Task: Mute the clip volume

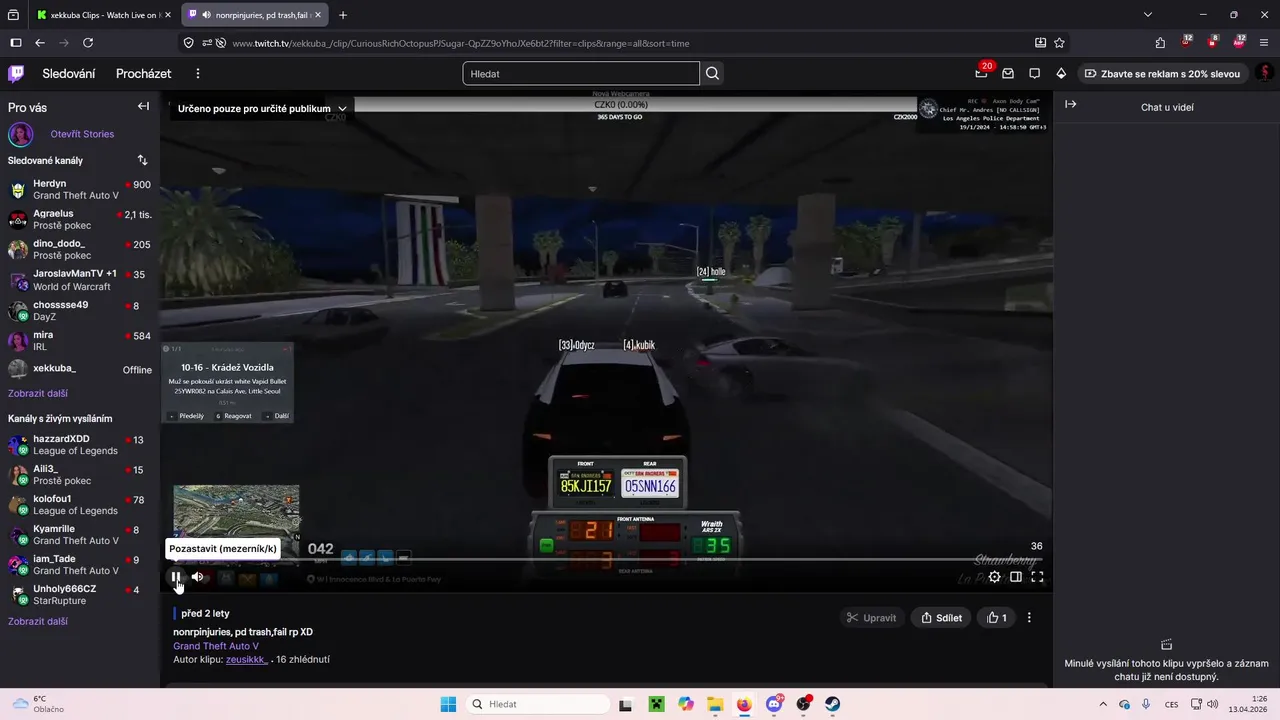Action: click(198, 576)
